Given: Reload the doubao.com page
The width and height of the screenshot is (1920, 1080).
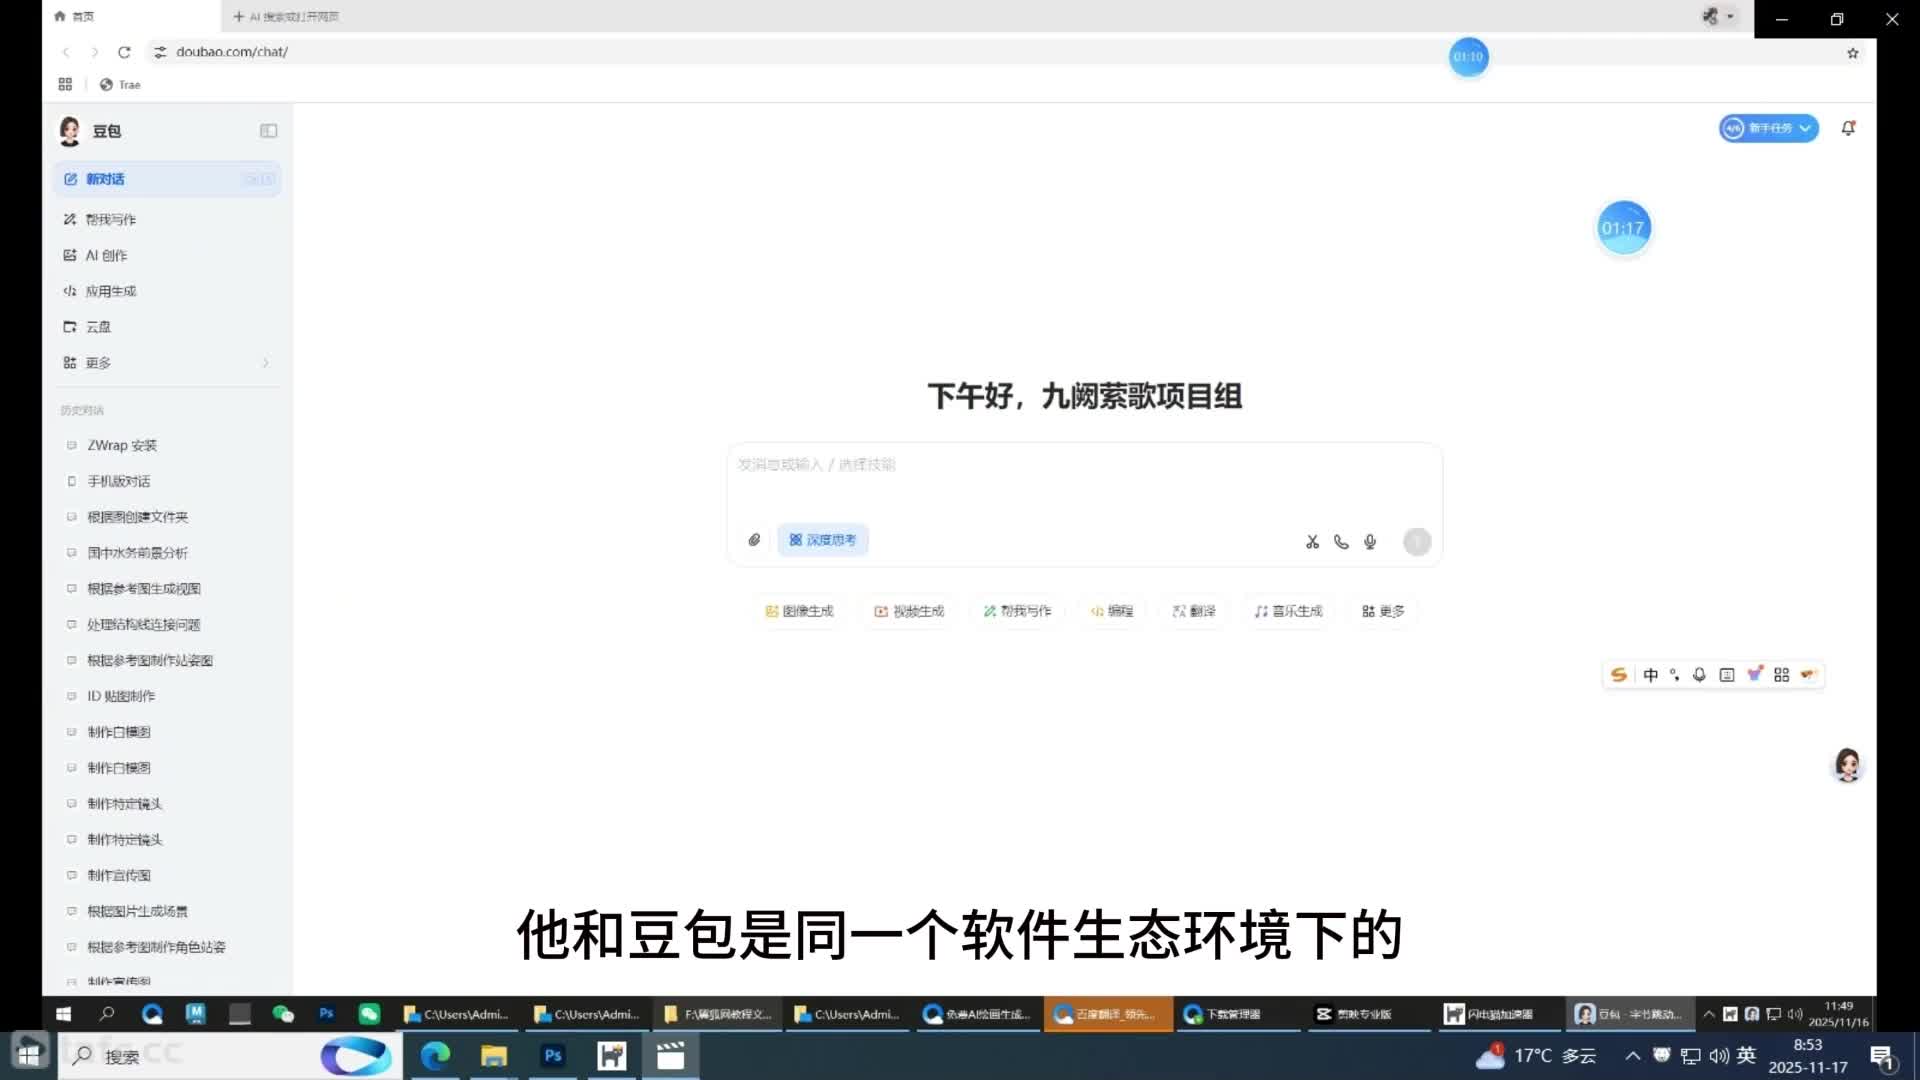Looking at the screenshot, I should pos(124,52).
